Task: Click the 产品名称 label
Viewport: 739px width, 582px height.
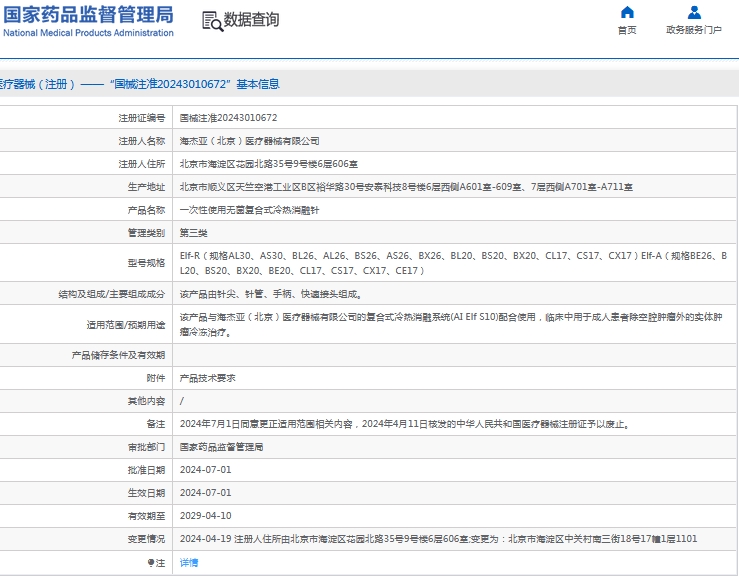Action: click(x=146, y=210)
